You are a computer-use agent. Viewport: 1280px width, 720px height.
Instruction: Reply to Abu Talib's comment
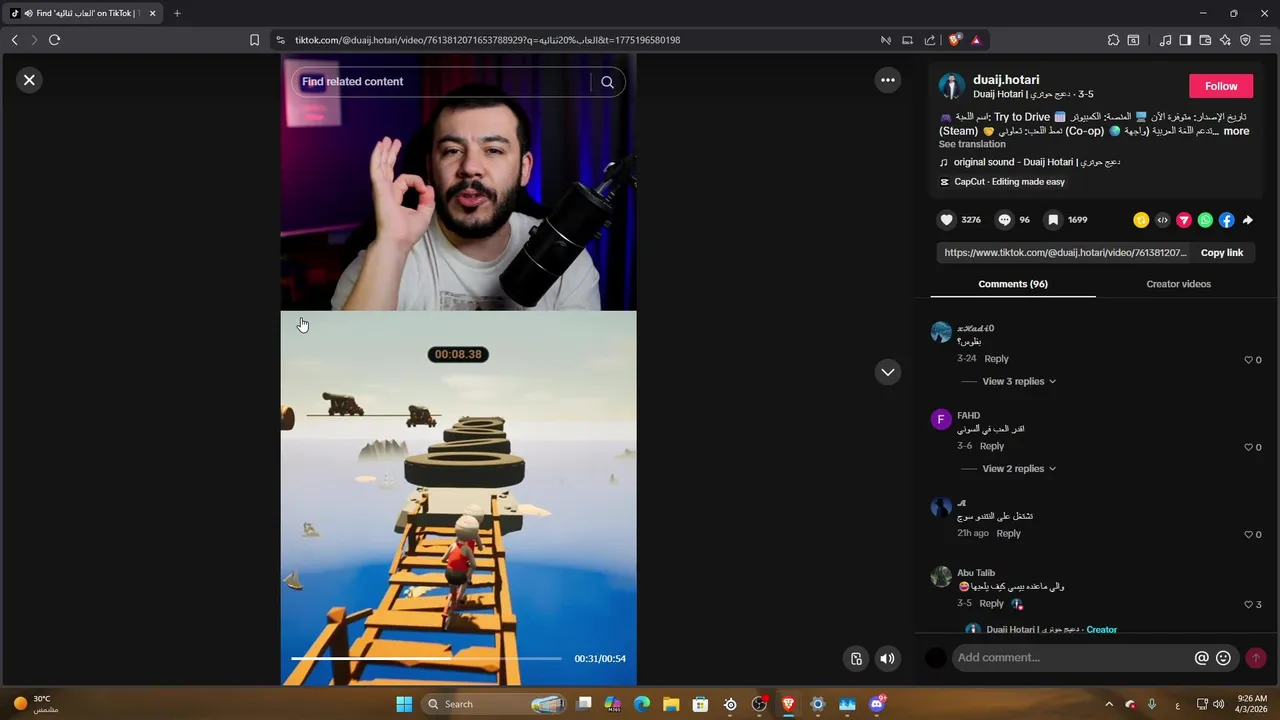click(x=992, y=604)
